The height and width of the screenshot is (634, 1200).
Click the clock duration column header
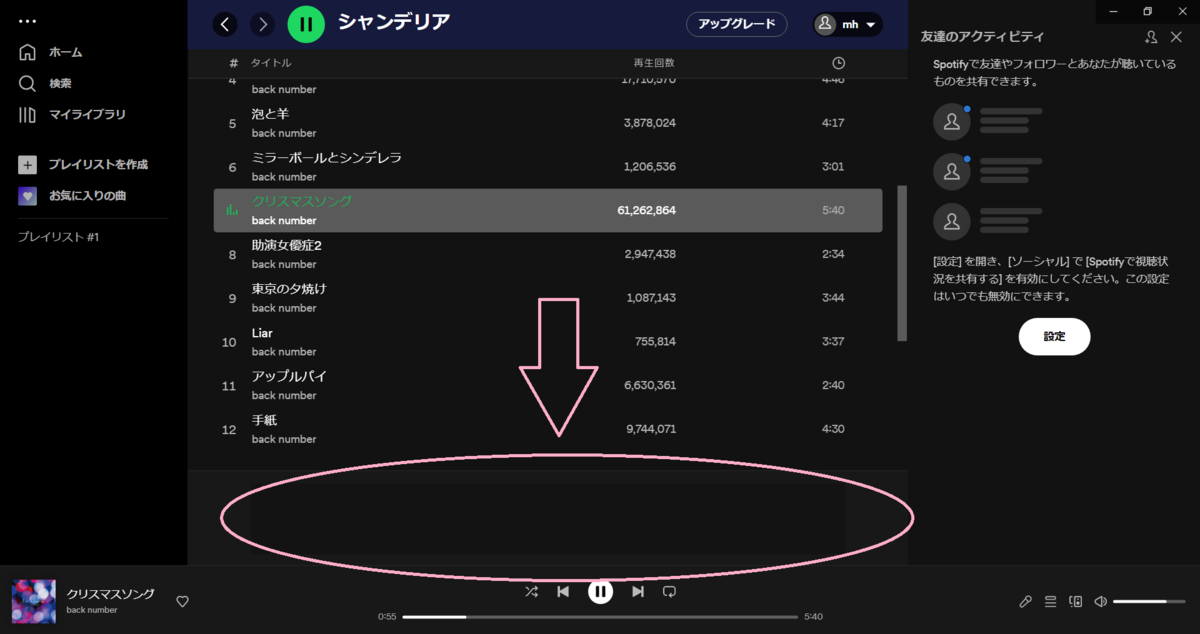click(x=838, y=63)
